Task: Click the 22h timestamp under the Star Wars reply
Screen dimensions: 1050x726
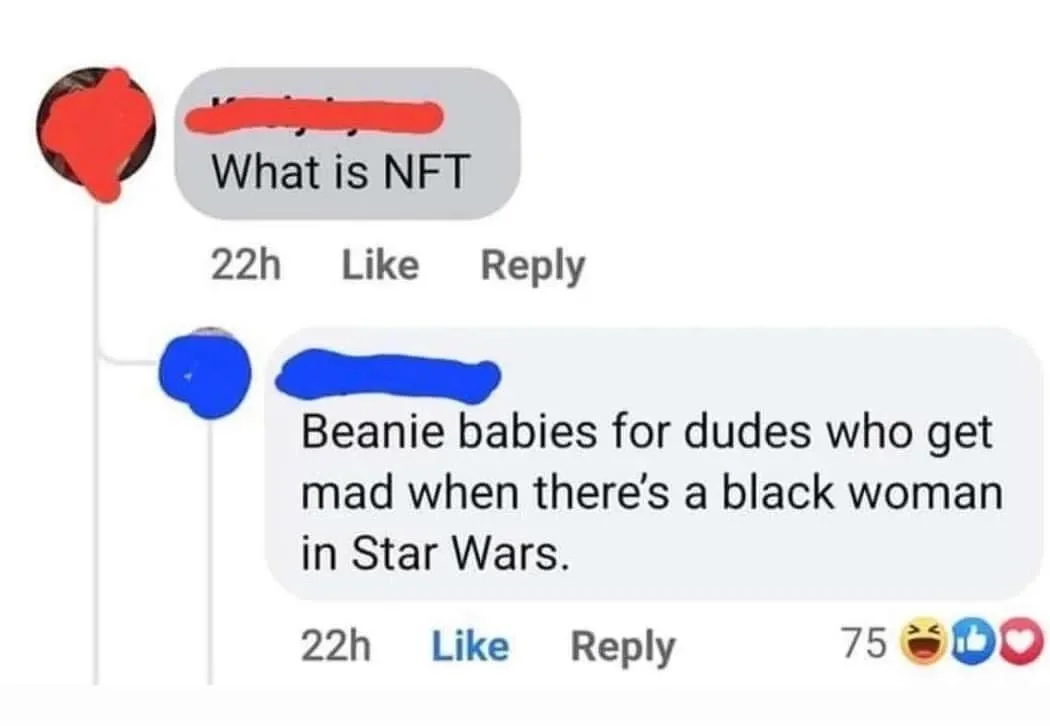Action: [336, 647]
